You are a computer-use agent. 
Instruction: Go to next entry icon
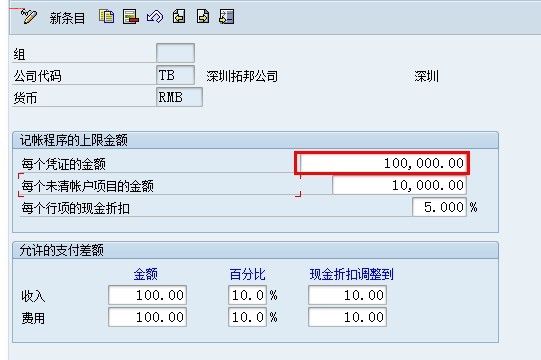pyautogui.click(x=203, y=16)
